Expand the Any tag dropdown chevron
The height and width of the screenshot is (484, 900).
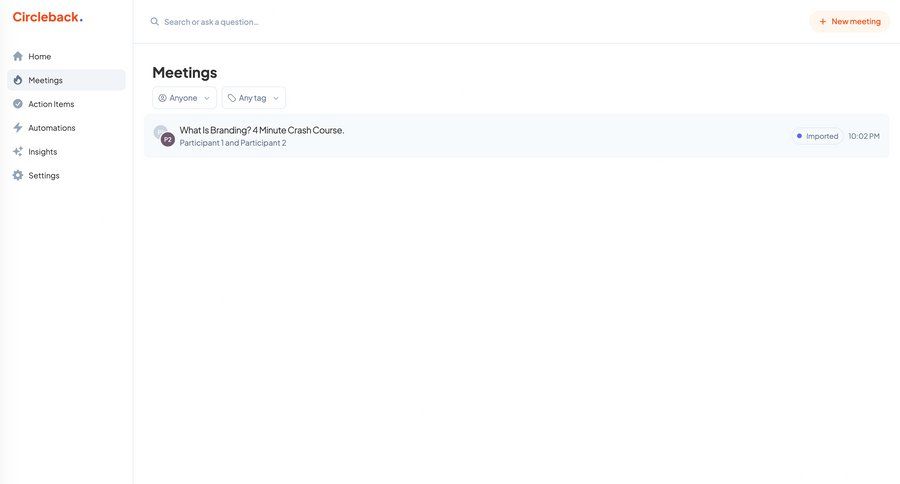pos(276,98)
